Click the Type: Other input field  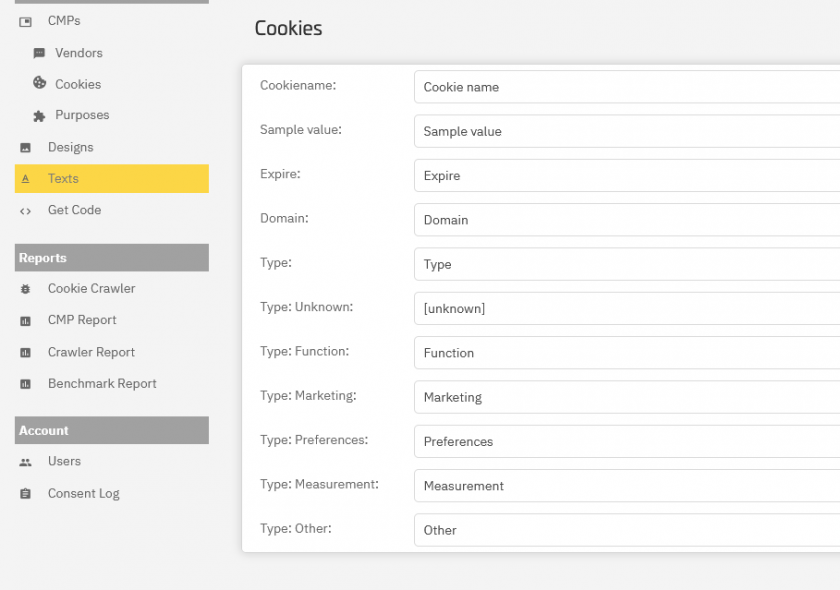coord(627,530)
